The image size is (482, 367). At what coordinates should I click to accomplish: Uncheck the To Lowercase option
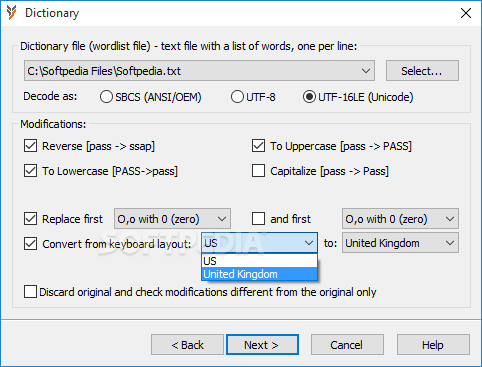tap(30, 171)
